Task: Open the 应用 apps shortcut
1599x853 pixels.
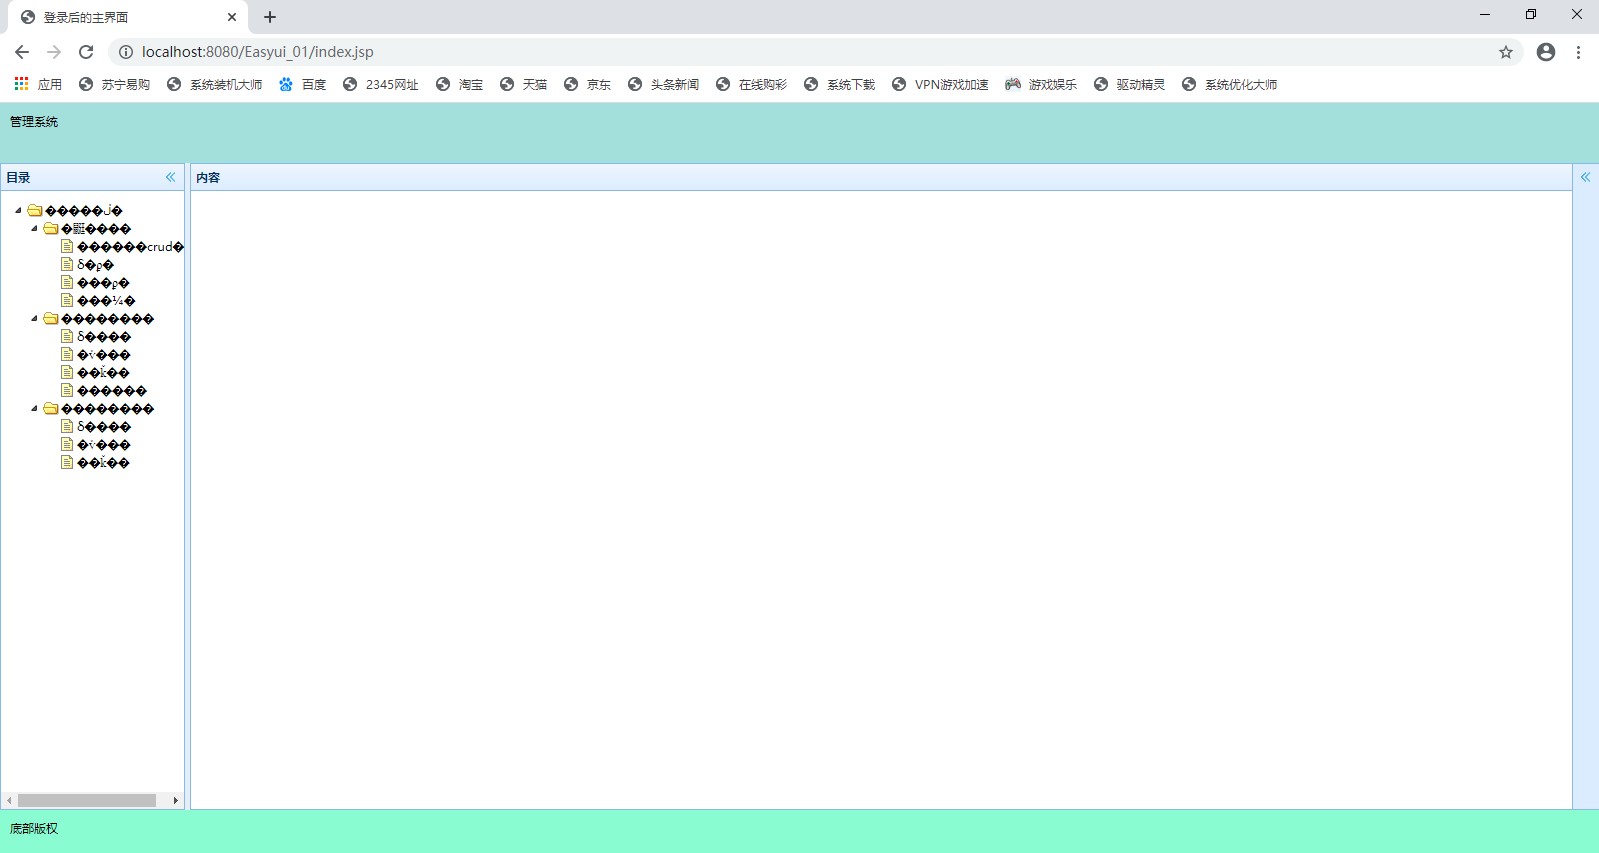Action: [38, 84]
